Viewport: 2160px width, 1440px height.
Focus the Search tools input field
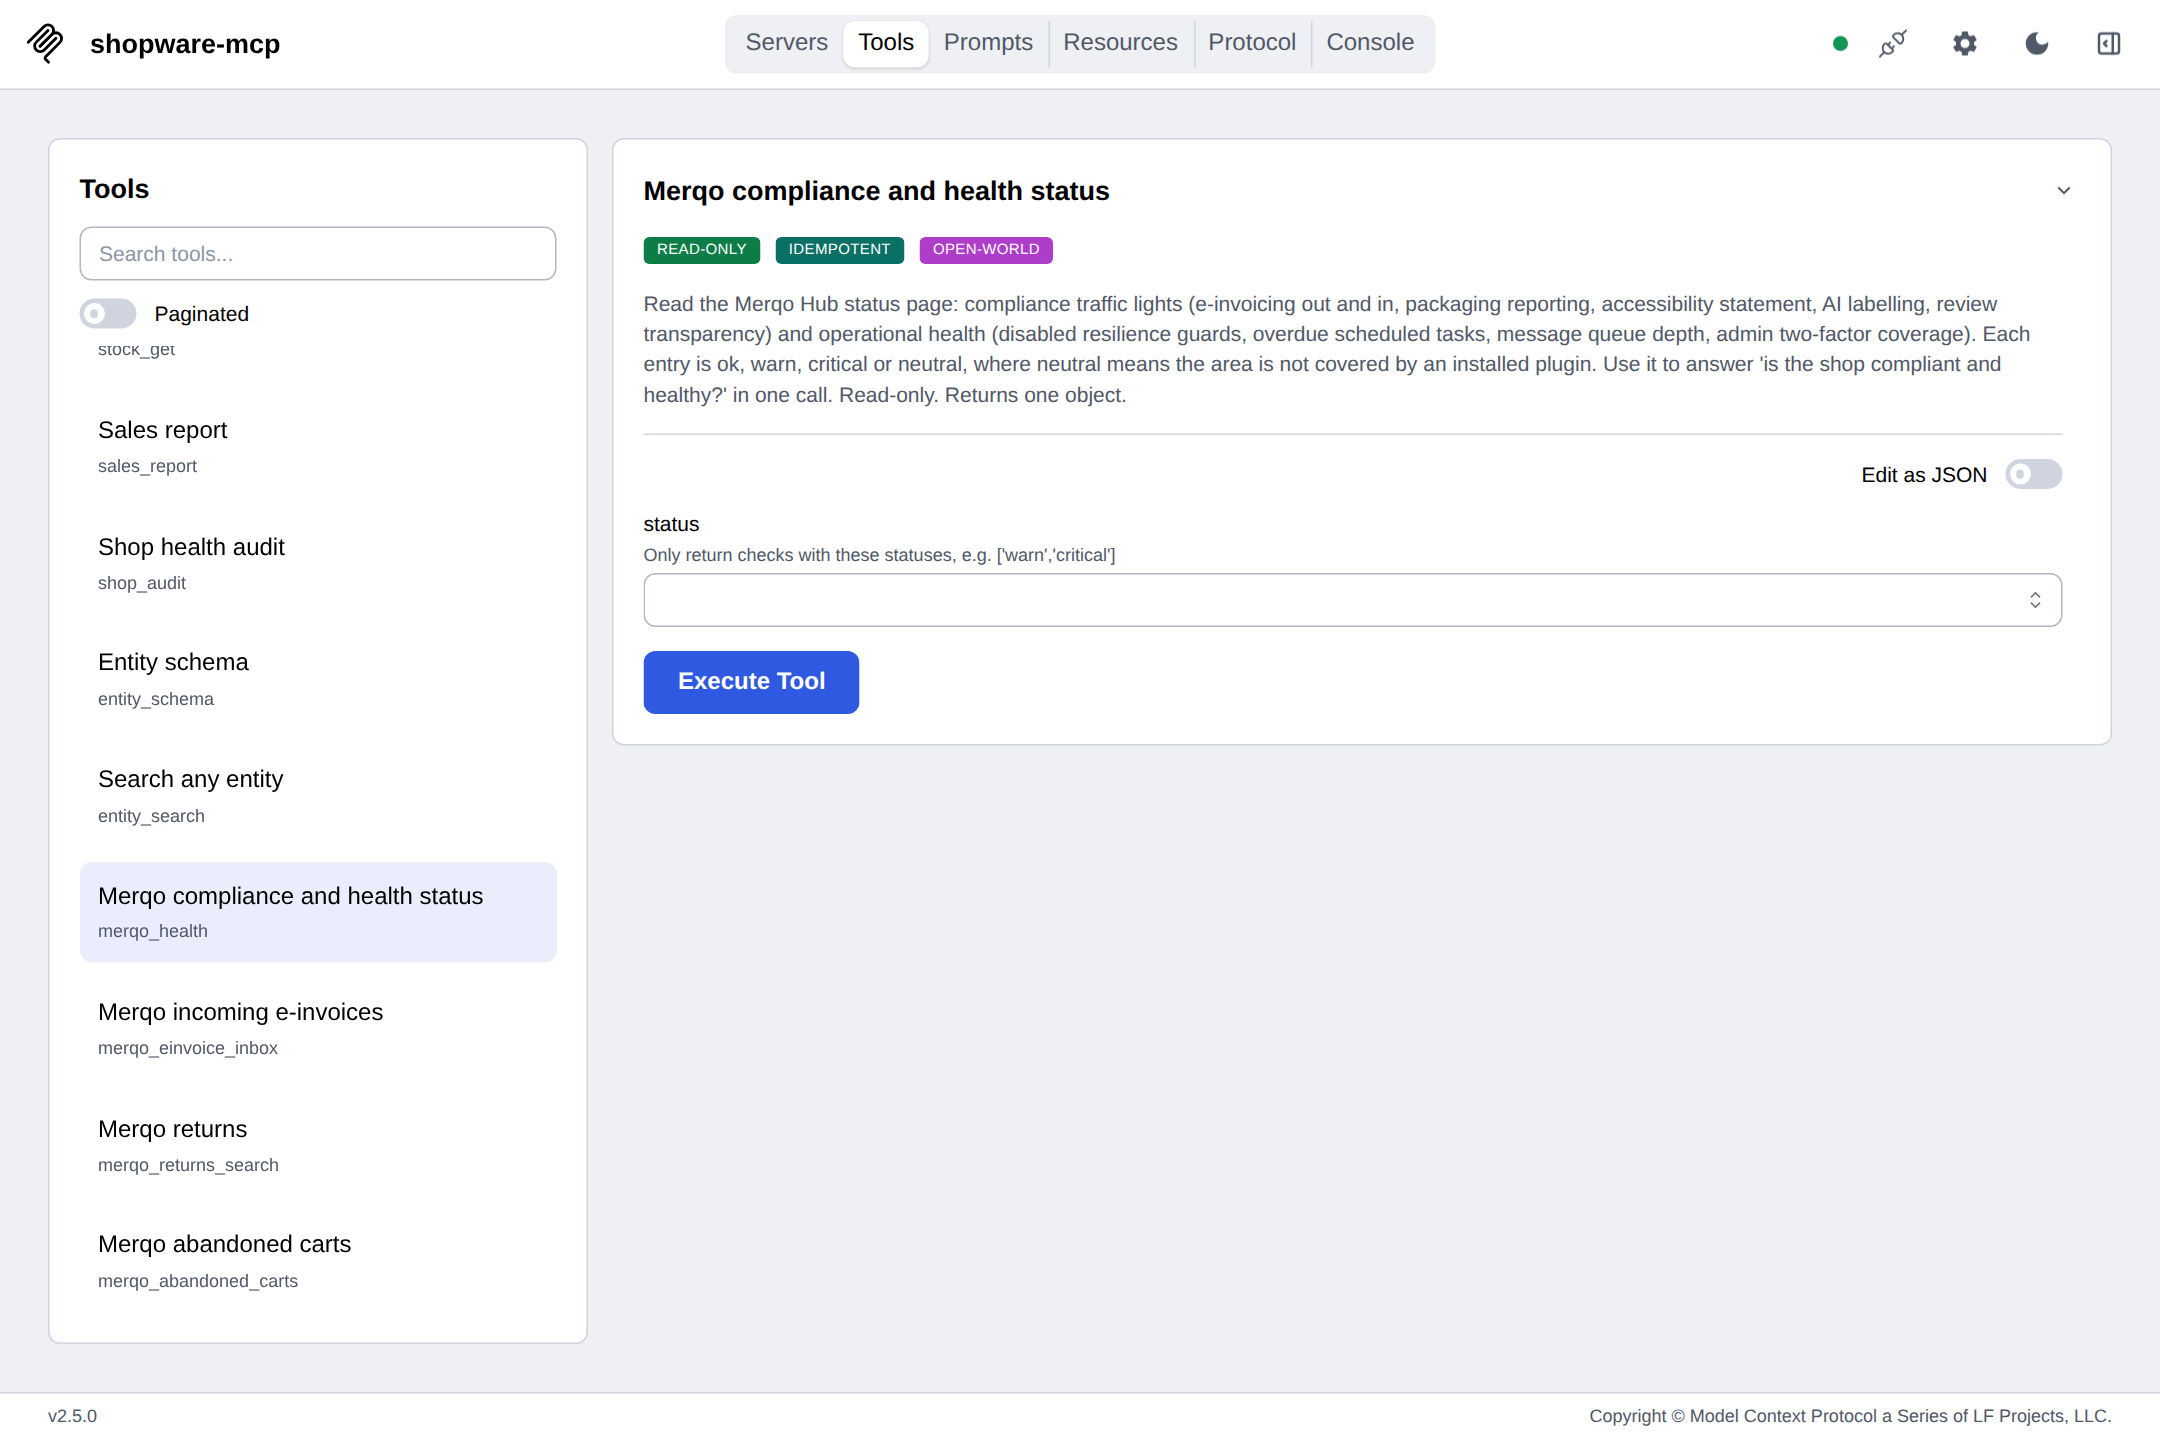point(318,254)
